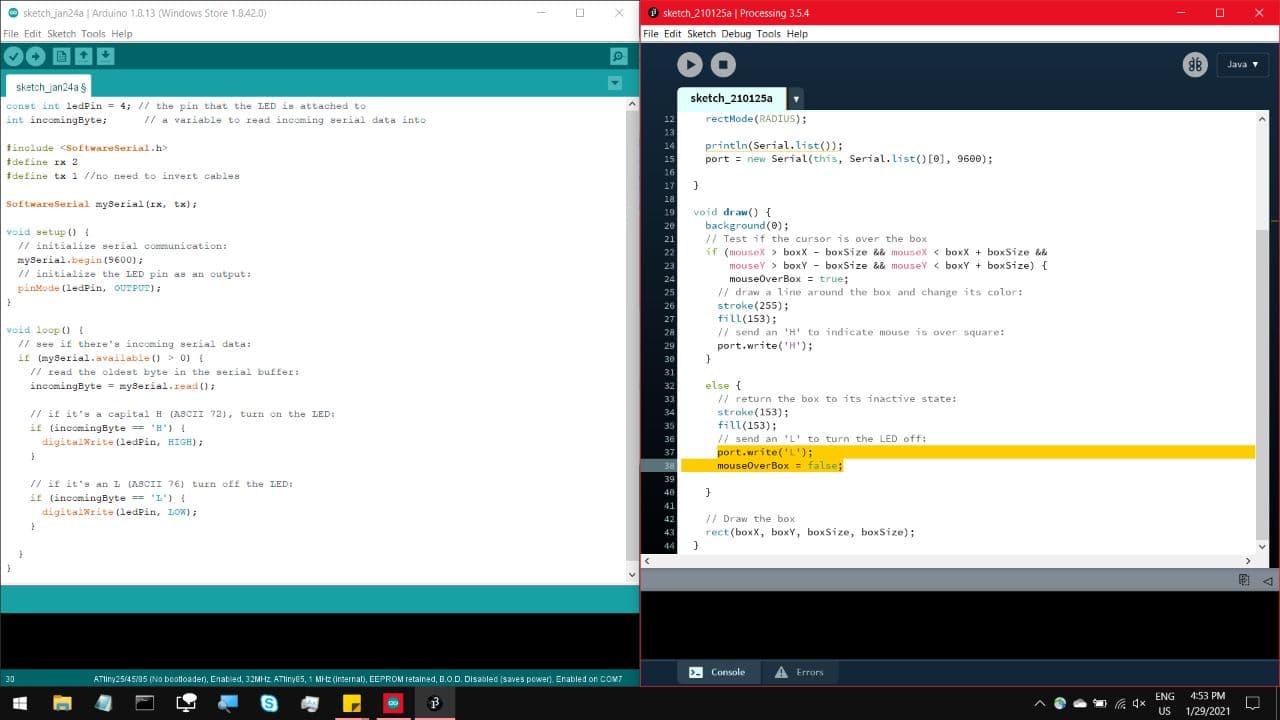Open the Arduino tab options dropdown arrow
This screenshot has width=1280, height=720.
pos(615,83)
